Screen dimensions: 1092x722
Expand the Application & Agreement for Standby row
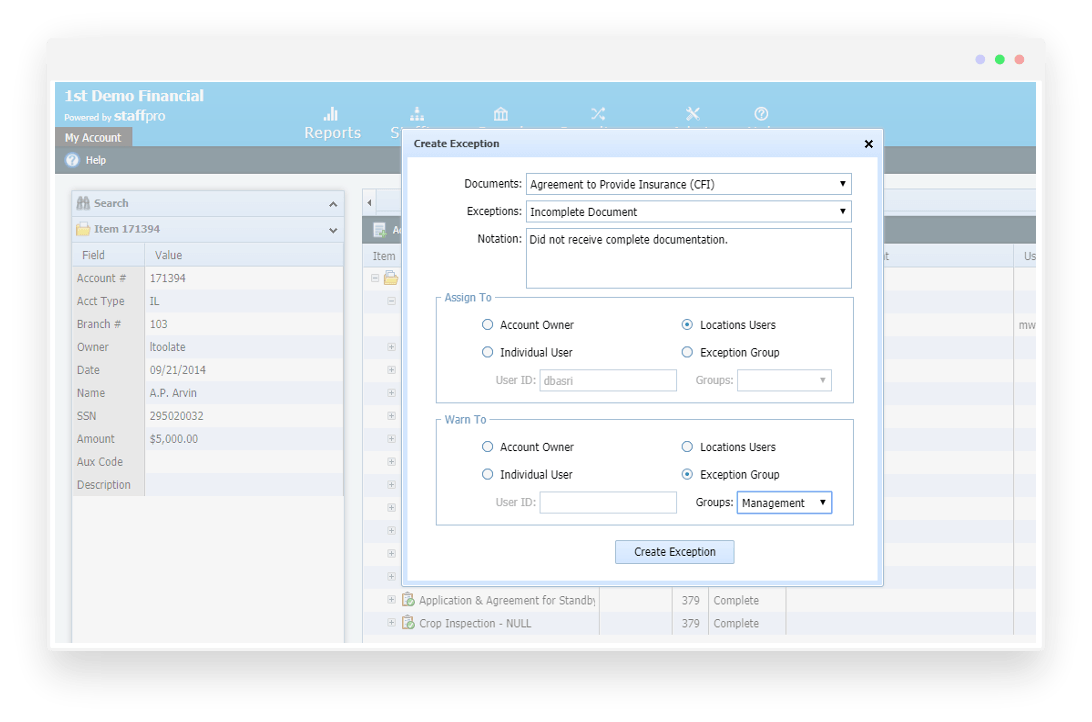[391, 599]
